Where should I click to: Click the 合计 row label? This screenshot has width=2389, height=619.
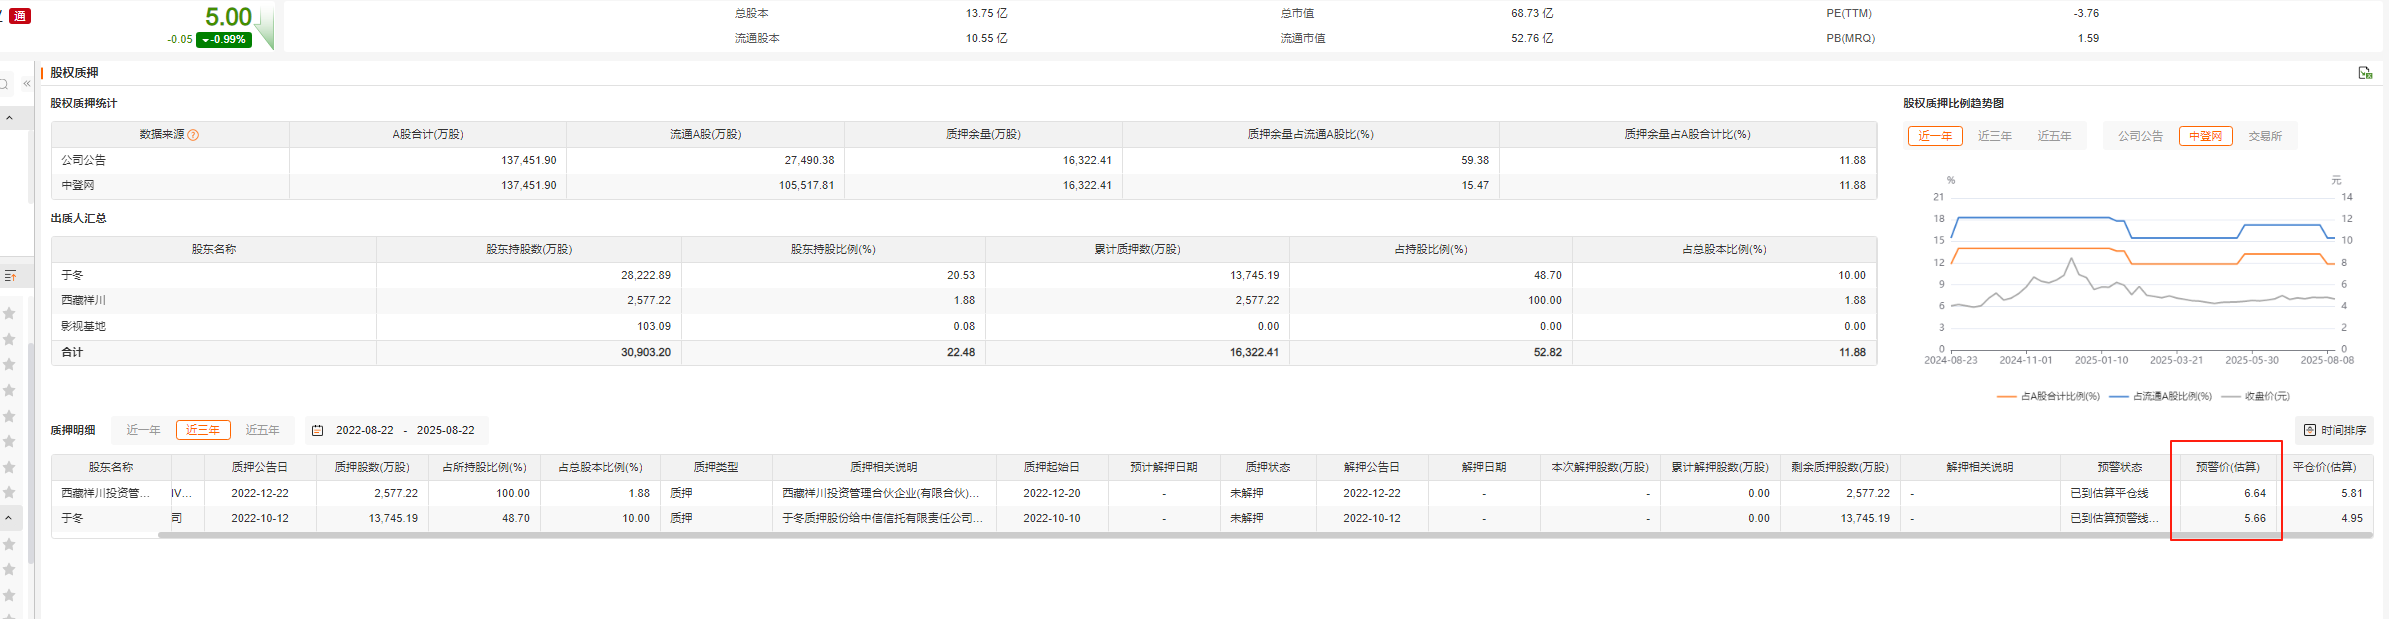[72, 352]
